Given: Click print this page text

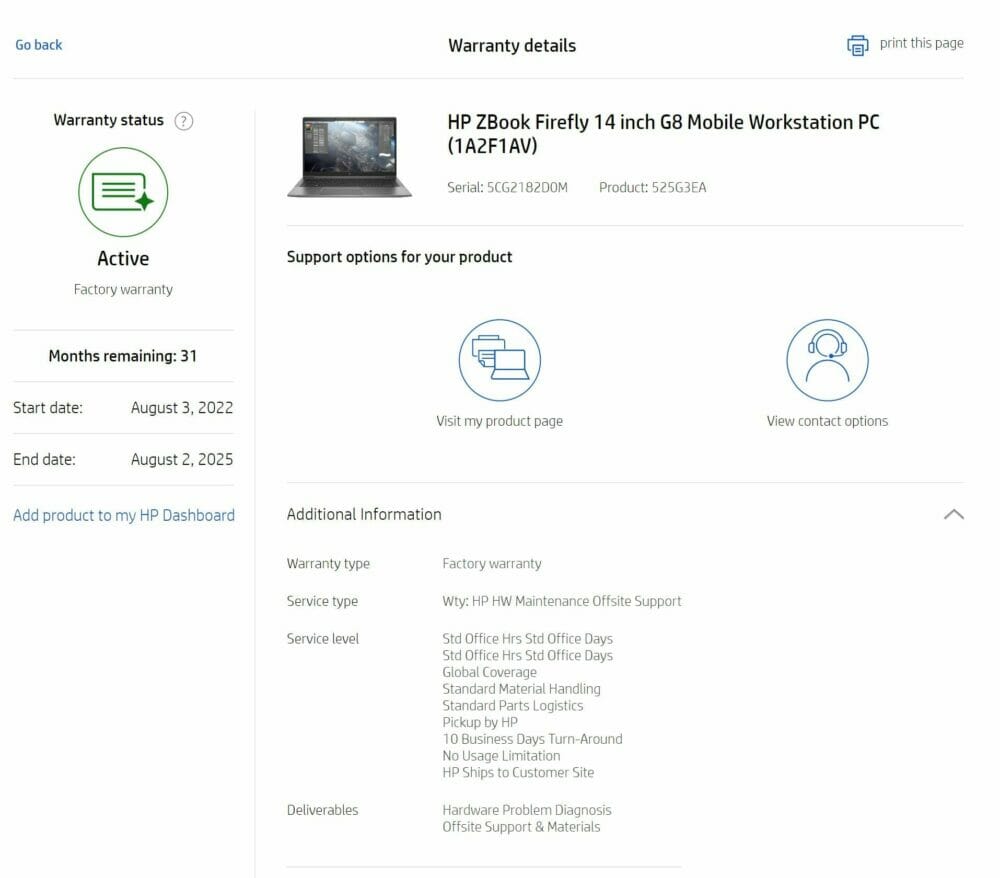Looking at the screenshot, I should [x=922, y=43].
